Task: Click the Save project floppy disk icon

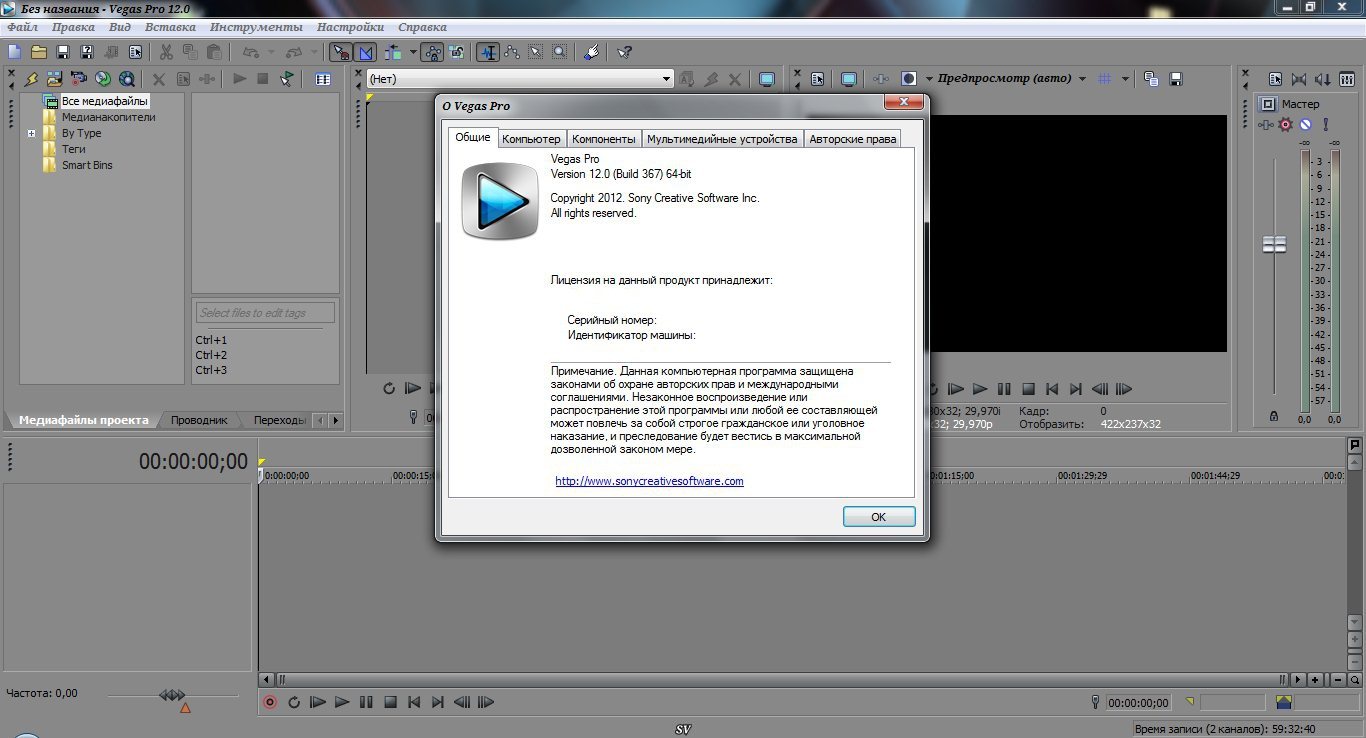Action: (x=63, y=52)
